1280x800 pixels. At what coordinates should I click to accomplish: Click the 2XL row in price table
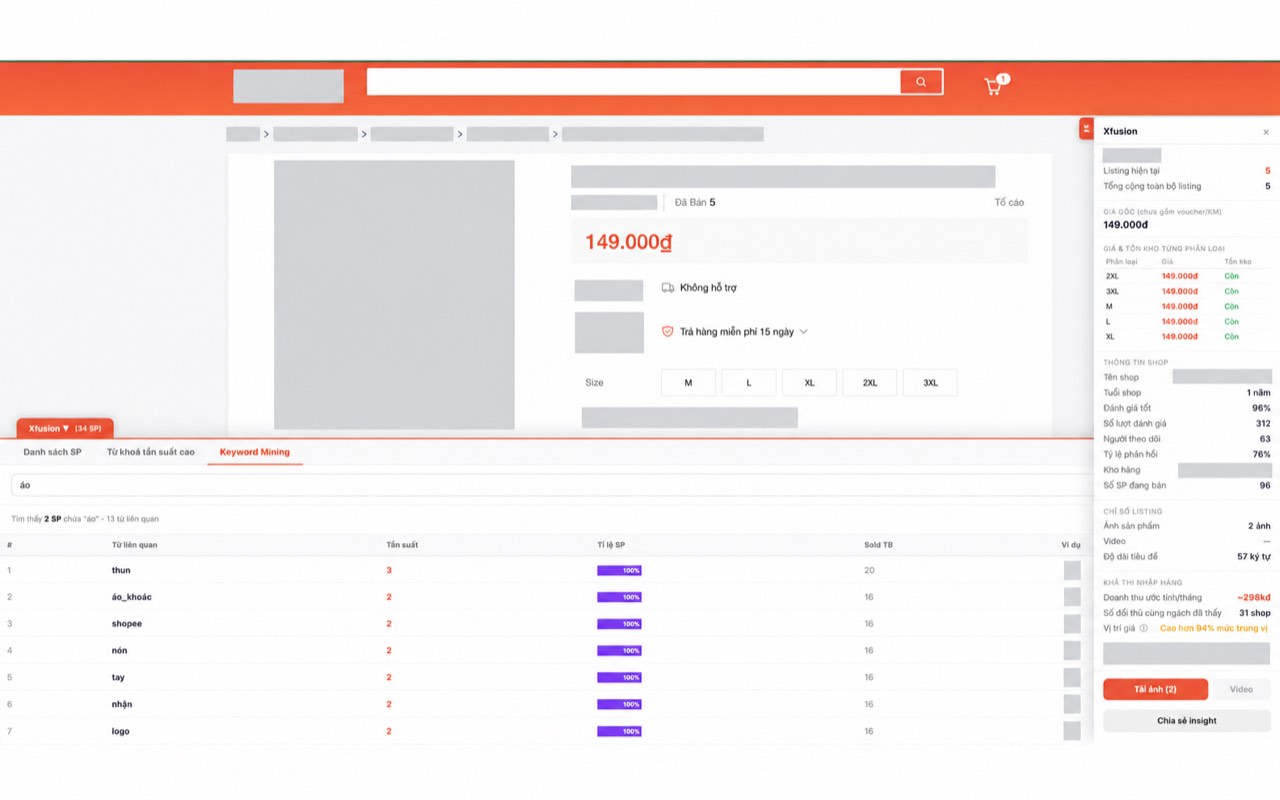pos(1186,276)
